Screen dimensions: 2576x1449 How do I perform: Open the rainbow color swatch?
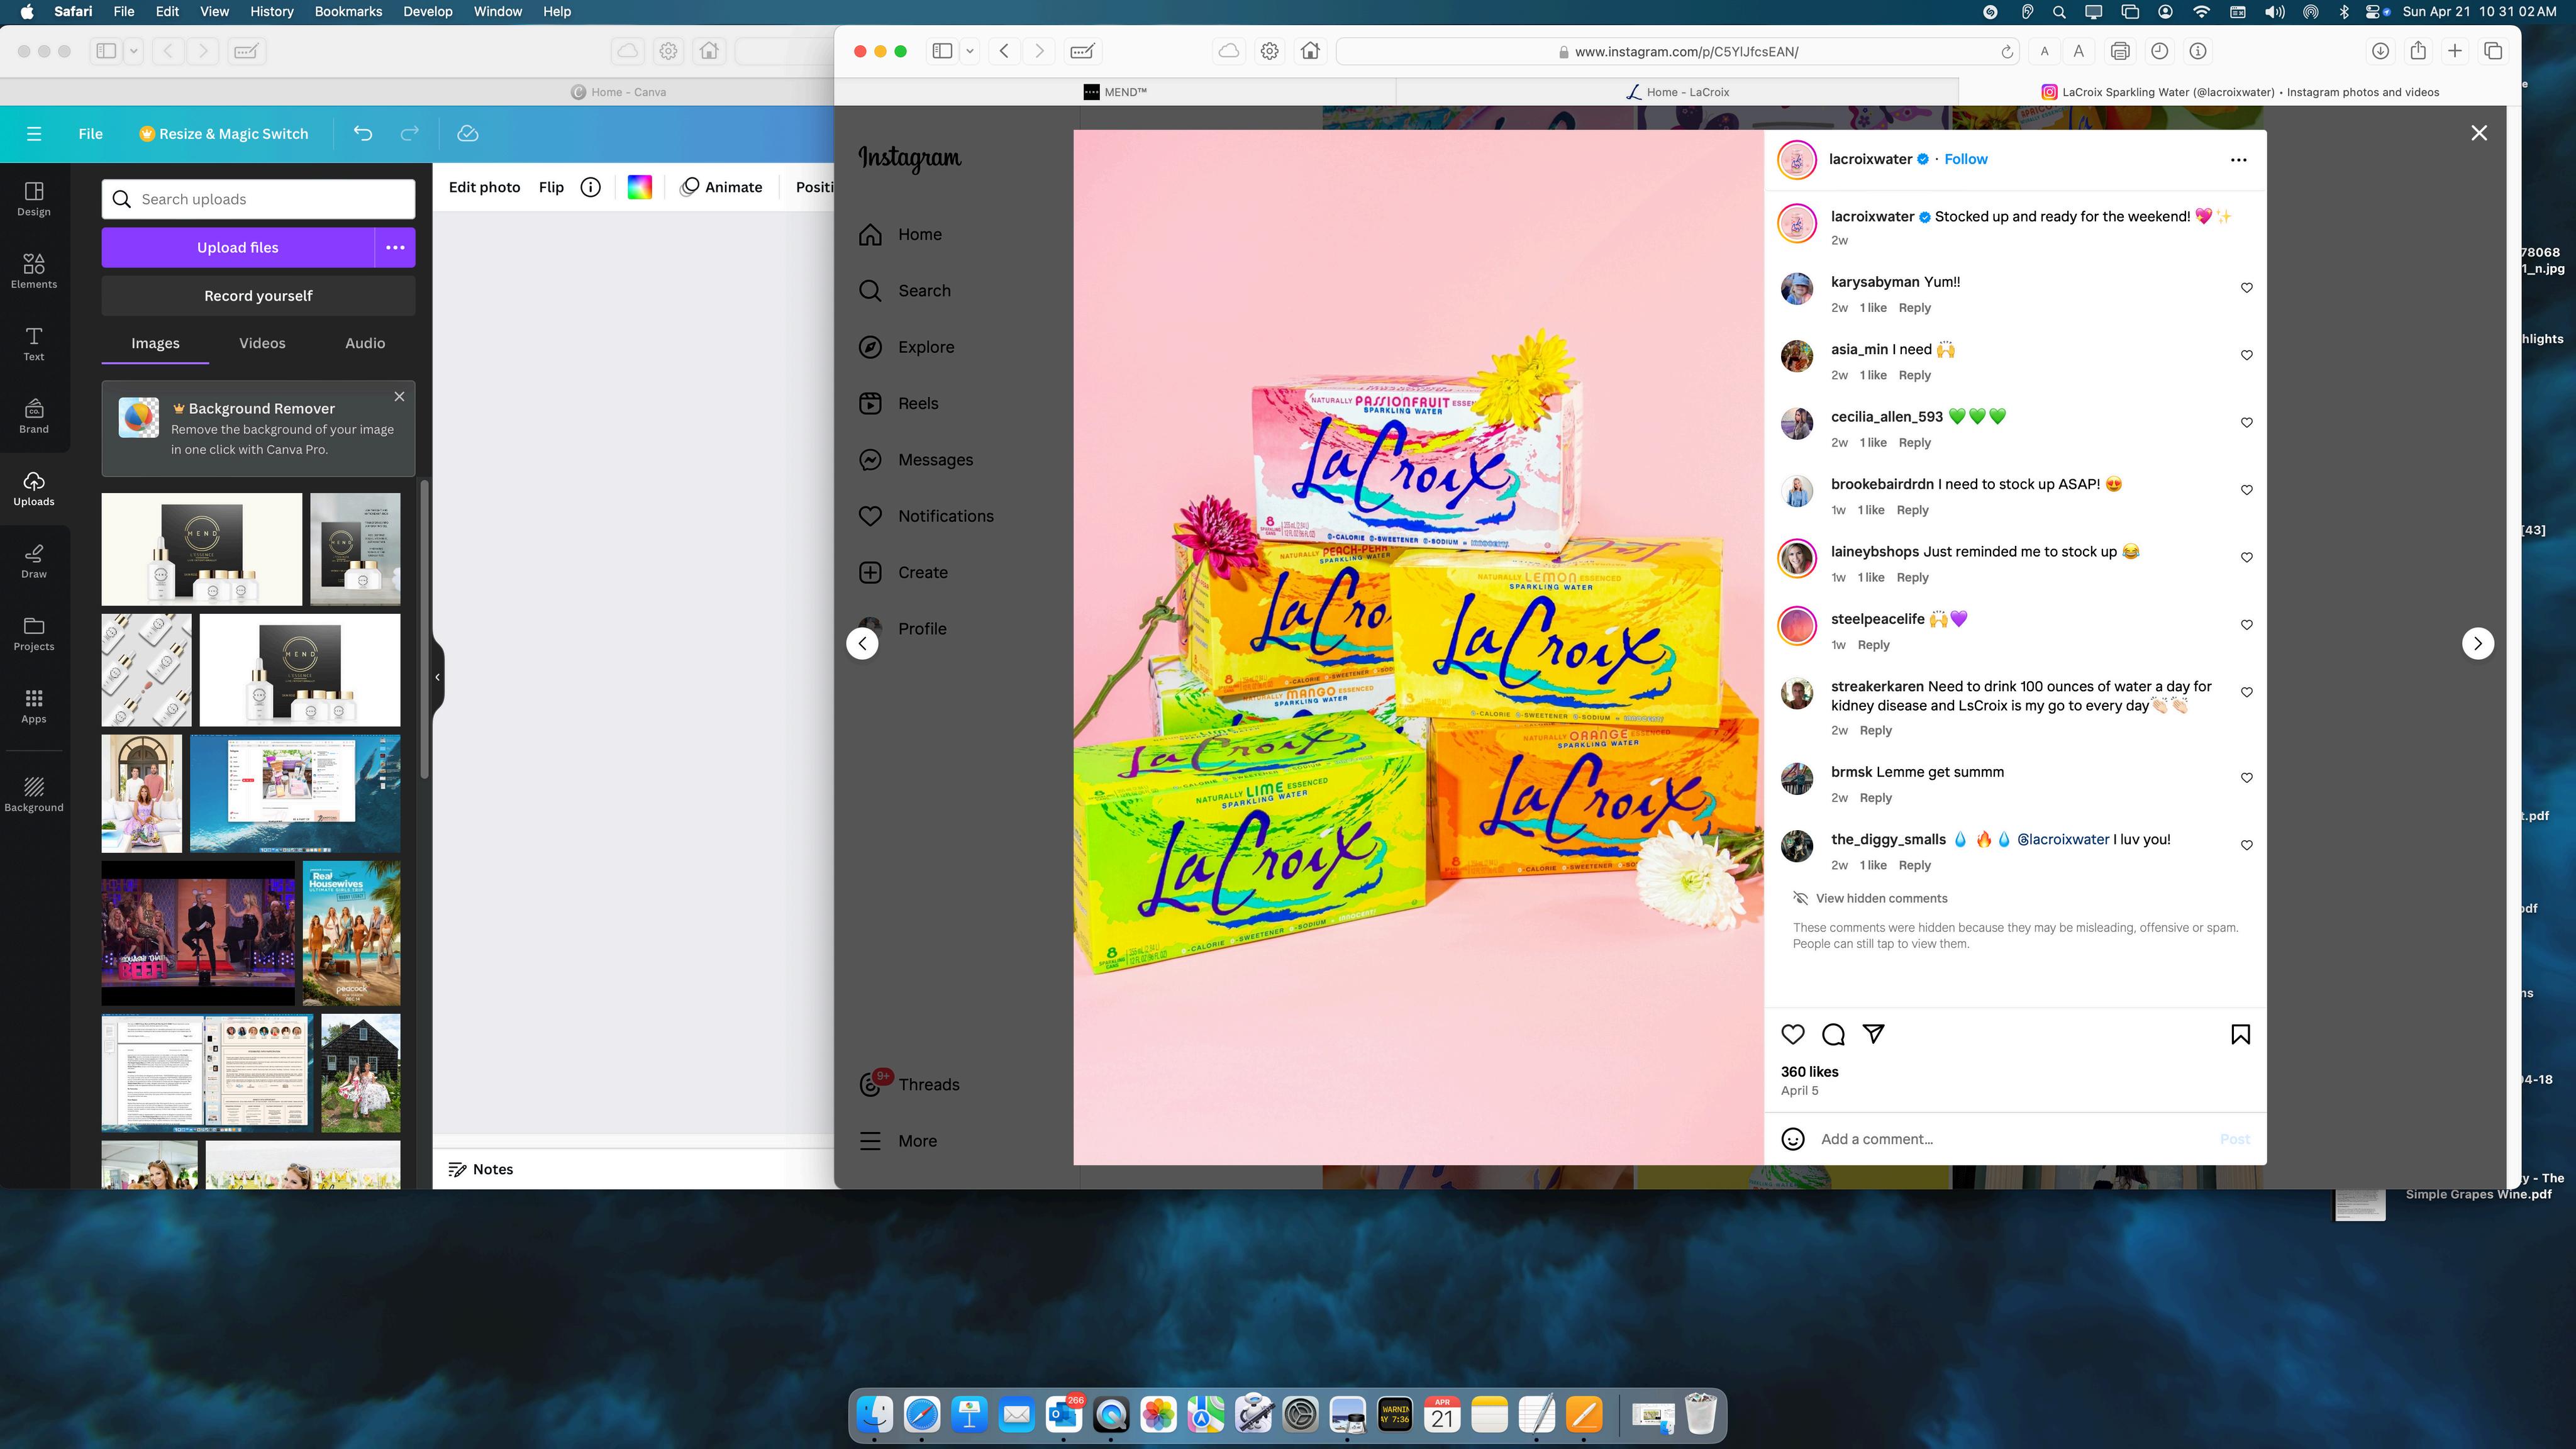(639, 187)
